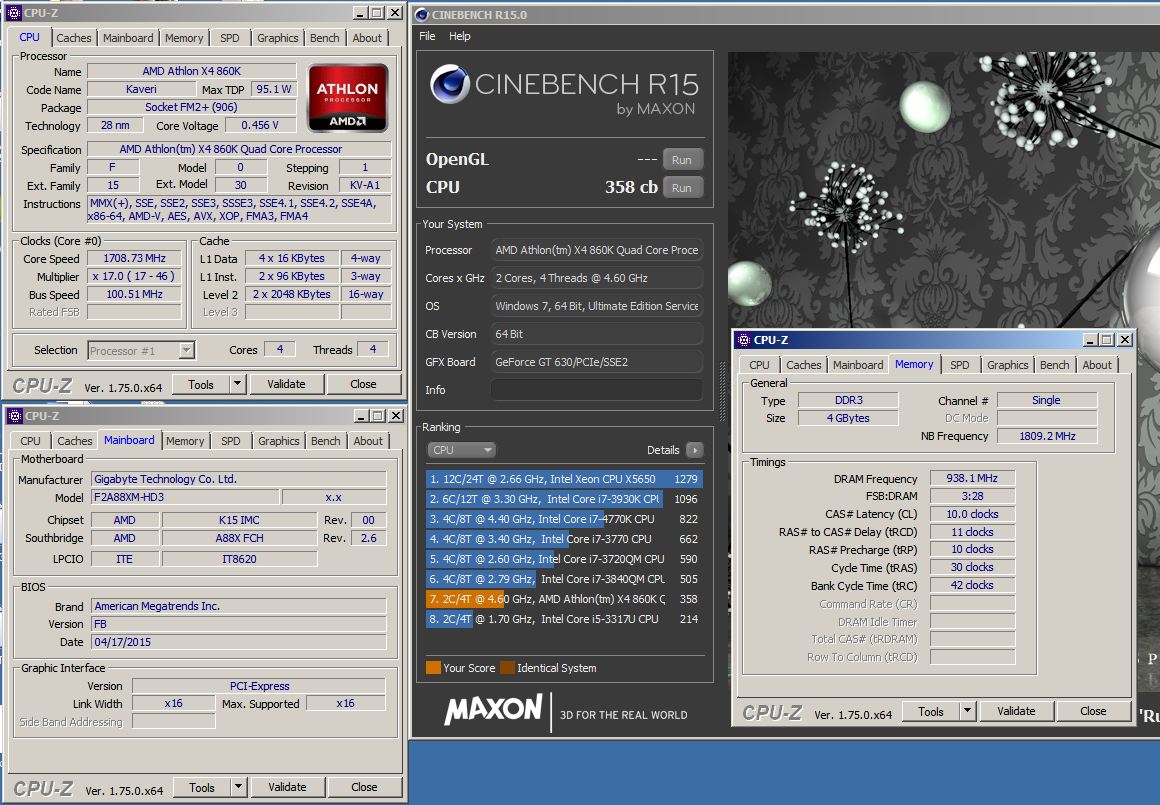
Task: Select the Memory tab in the CPU-Z Mainboard window
Action: coord(185,441)
